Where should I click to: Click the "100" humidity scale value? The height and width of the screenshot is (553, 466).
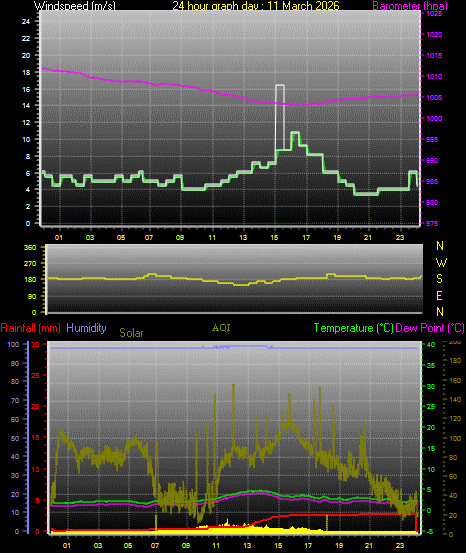(x=13, y=345)
